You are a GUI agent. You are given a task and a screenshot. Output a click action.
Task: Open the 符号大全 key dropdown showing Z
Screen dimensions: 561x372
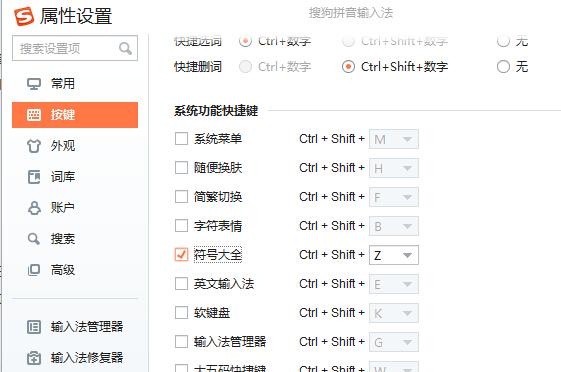(394, 255)
